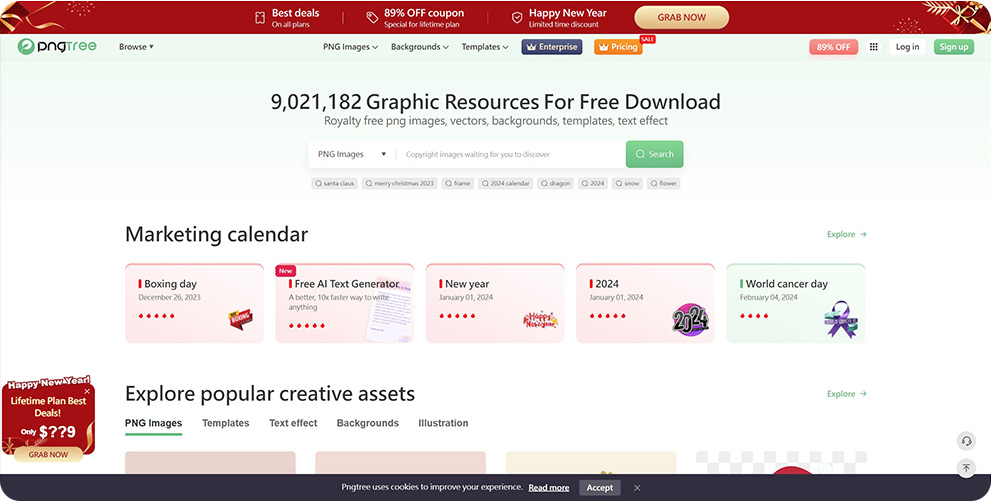Viewport: 1000px width, 501px height.
Task: Click the customer support headset icon
Action: tap(966, 441)
